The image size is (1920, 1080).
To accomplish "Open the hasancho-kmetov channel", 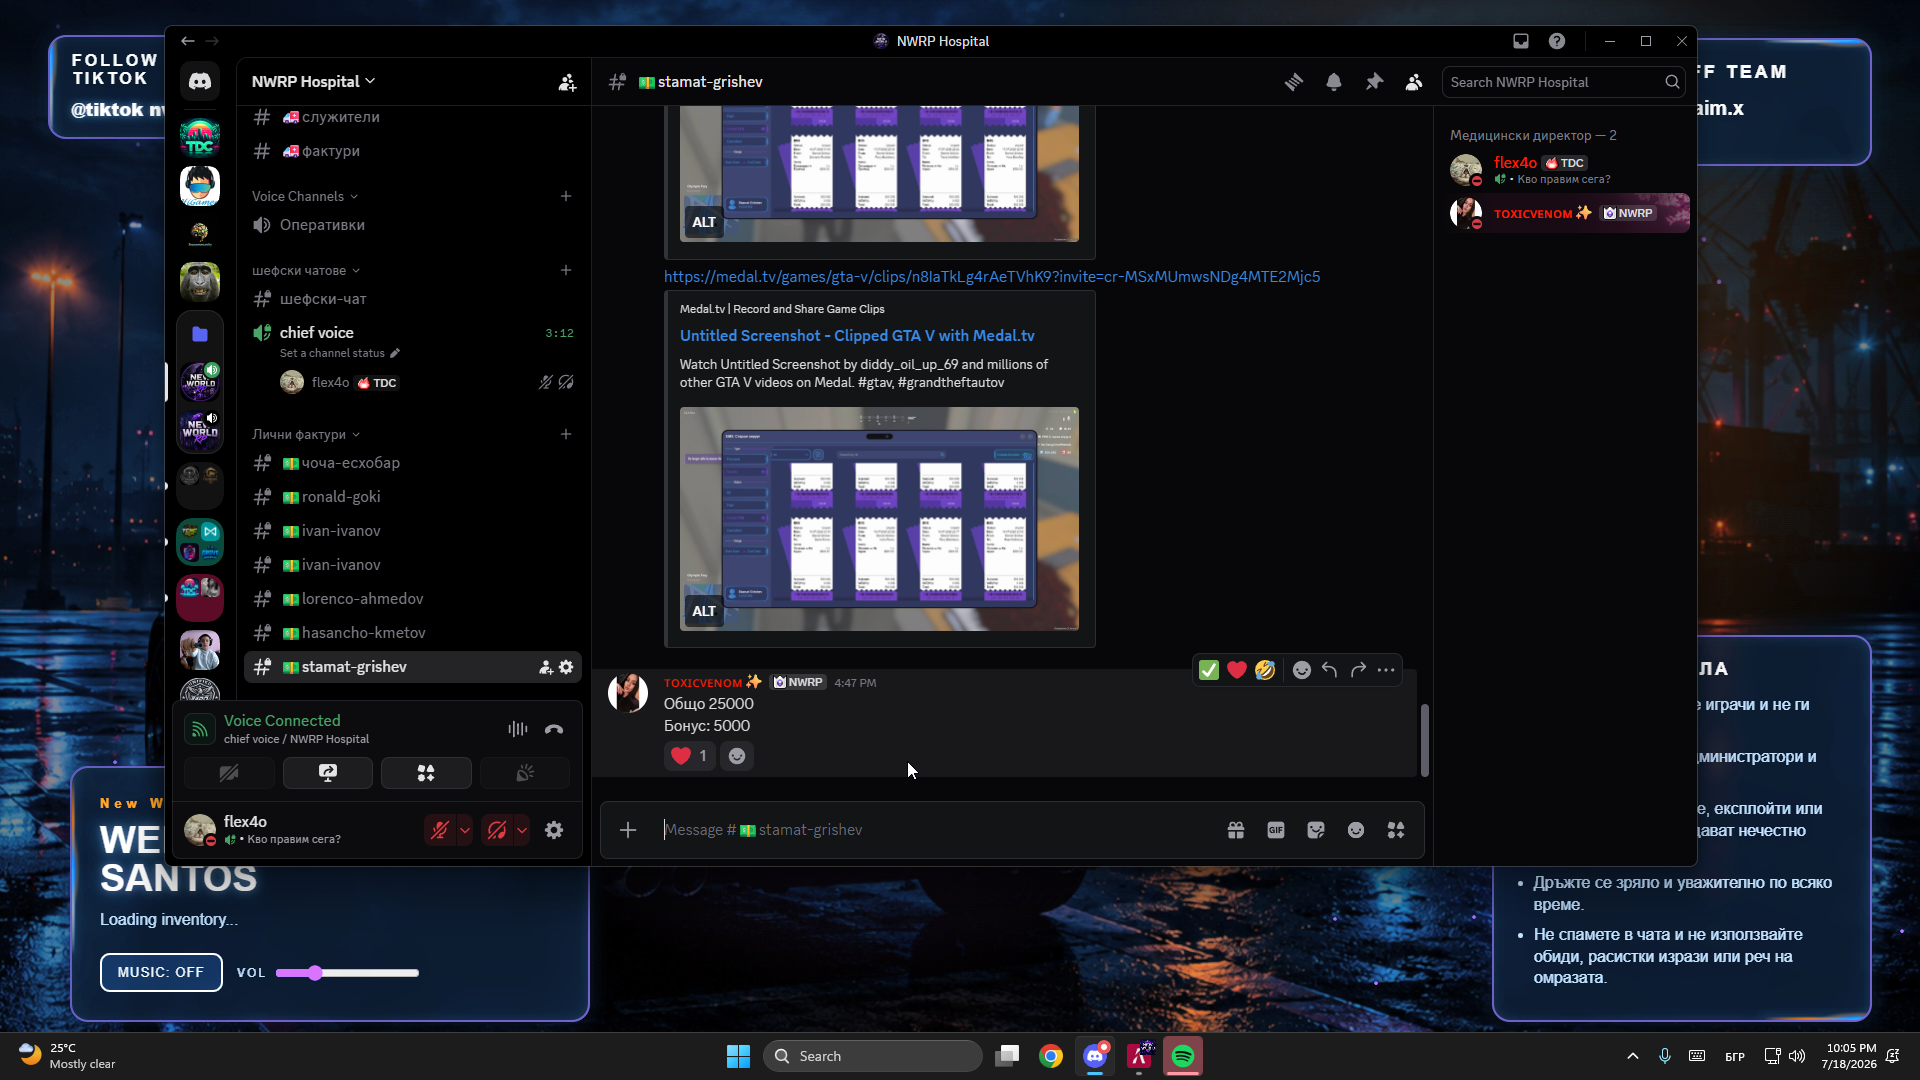I will coord(413,633).
